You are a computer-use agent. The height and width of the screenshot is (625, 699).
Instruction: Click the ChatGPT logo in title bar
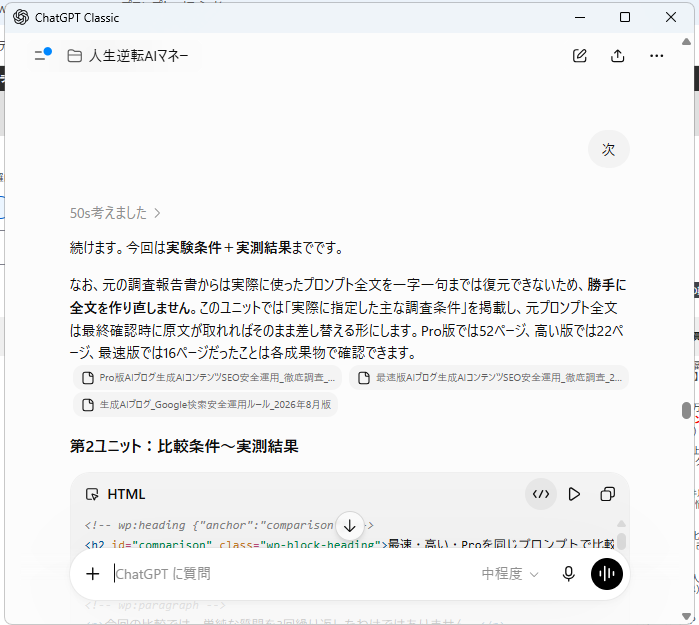[x=21, y=17]
